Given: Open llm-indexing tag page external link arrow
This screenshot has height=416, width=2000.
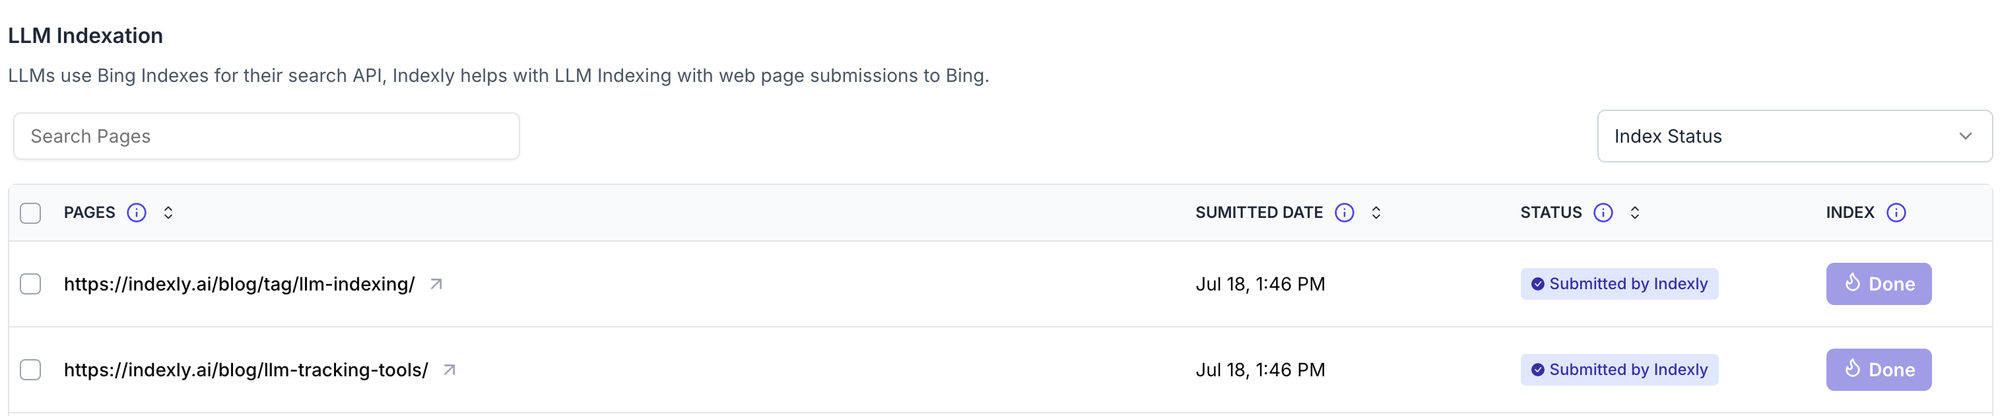Looking at the screenshot, I should [436, 284].
